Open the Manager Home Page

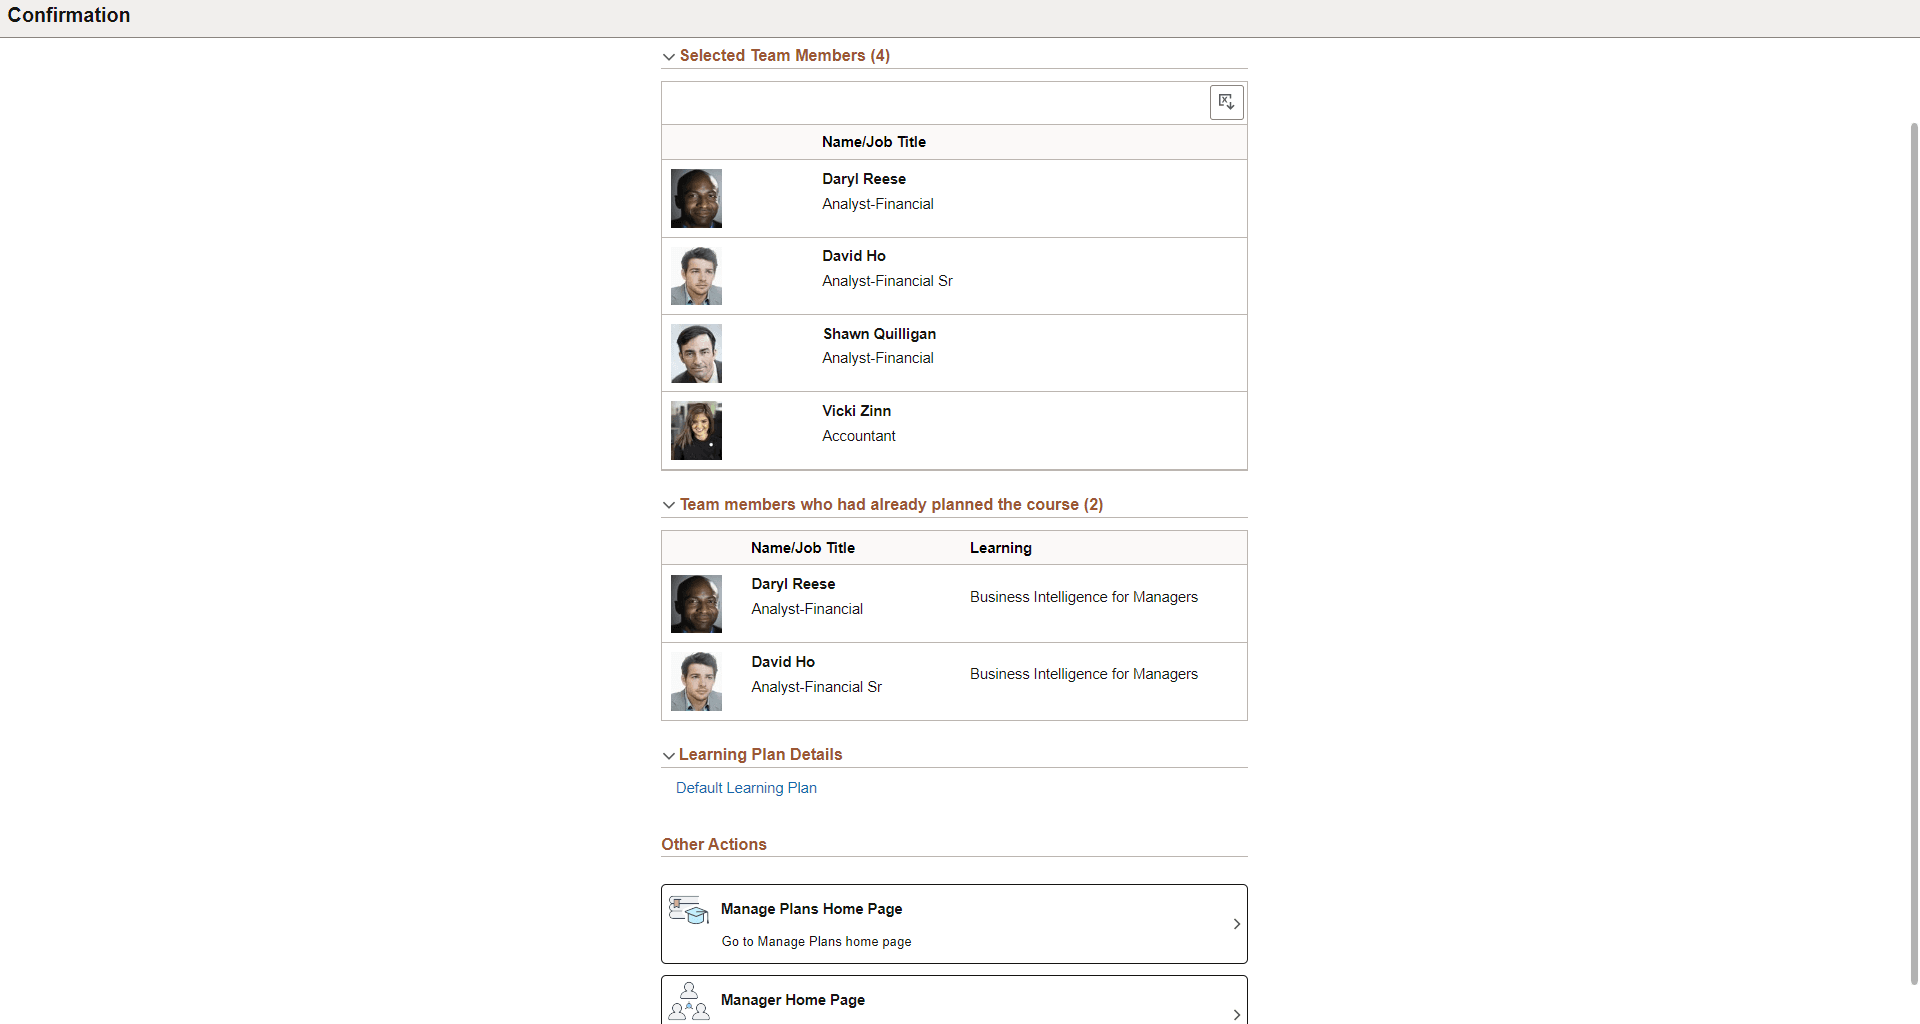tap(953, 999)
